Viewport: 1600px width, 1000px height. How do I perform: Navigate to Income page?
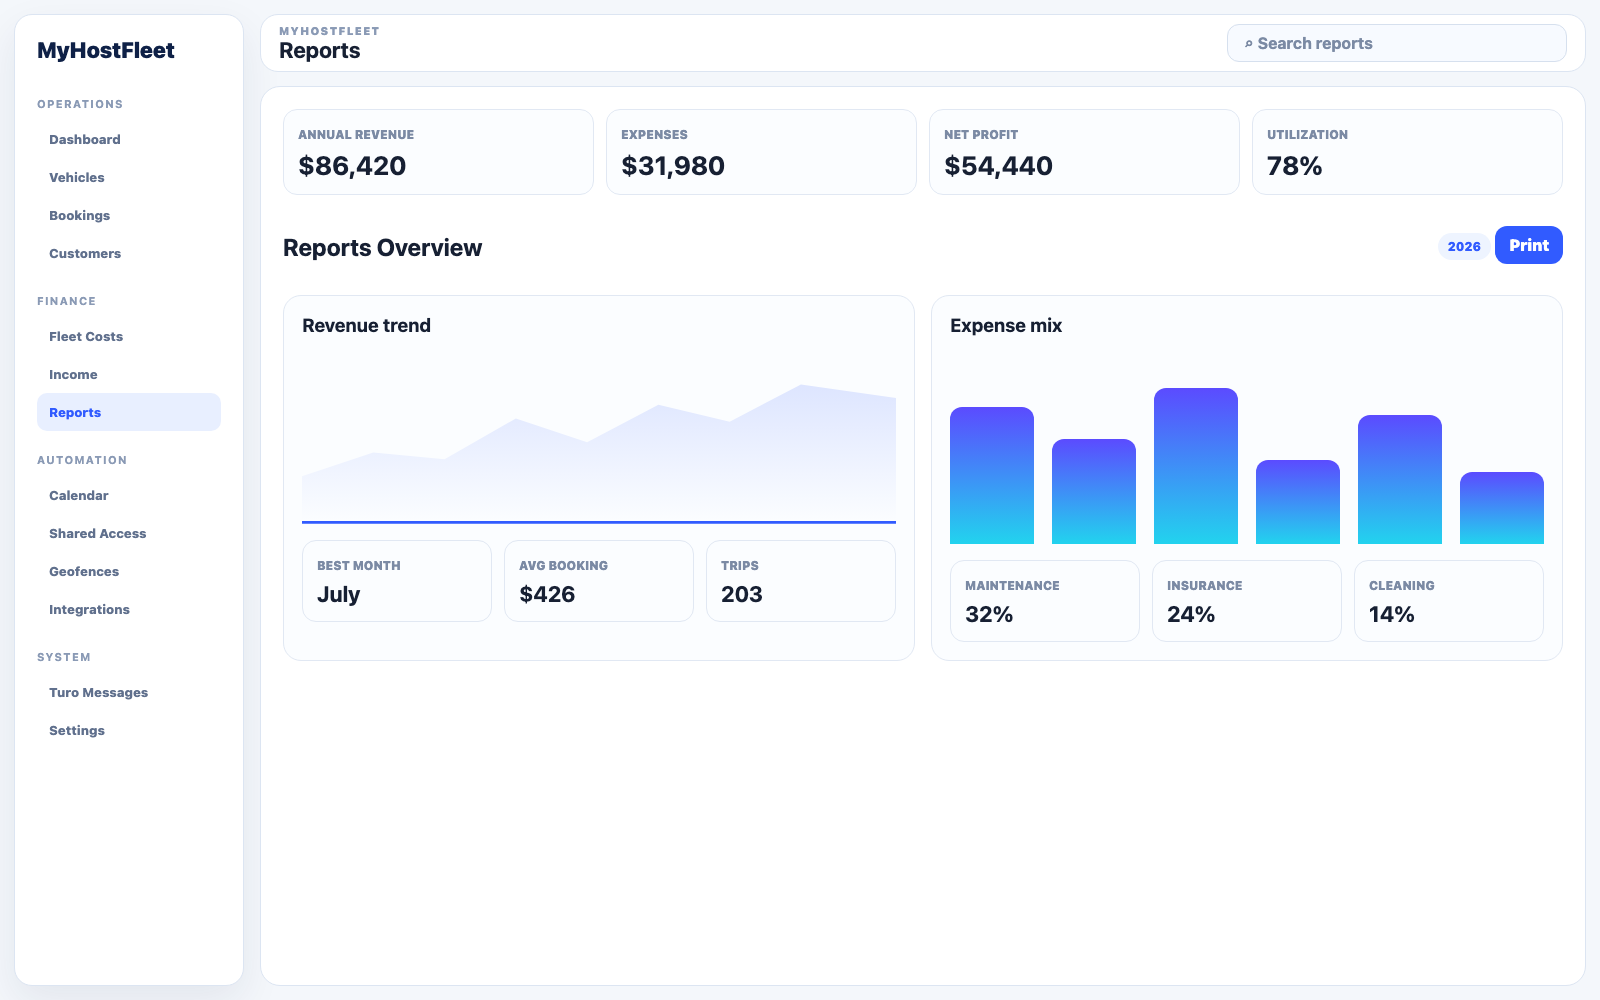tap(129, 374)
